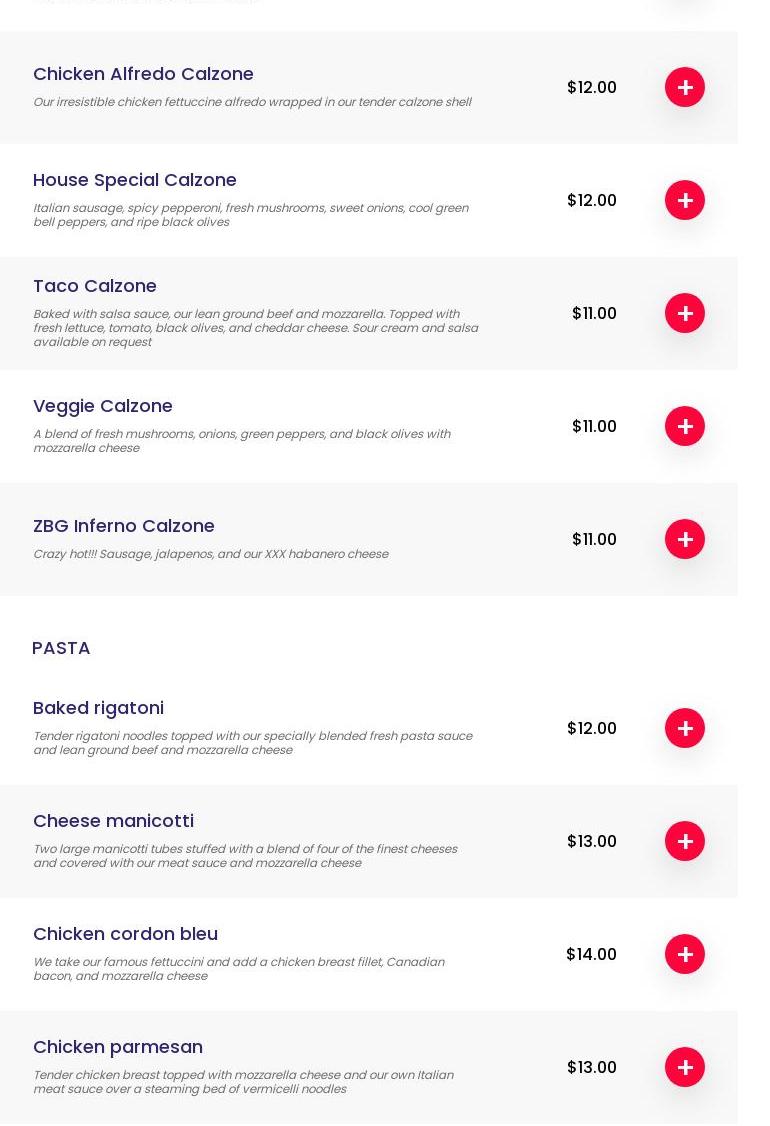Click plus button for Taco Calzone
This screenshot has width=770, height=1126.
pyautogui.click(x=685, y=313)
